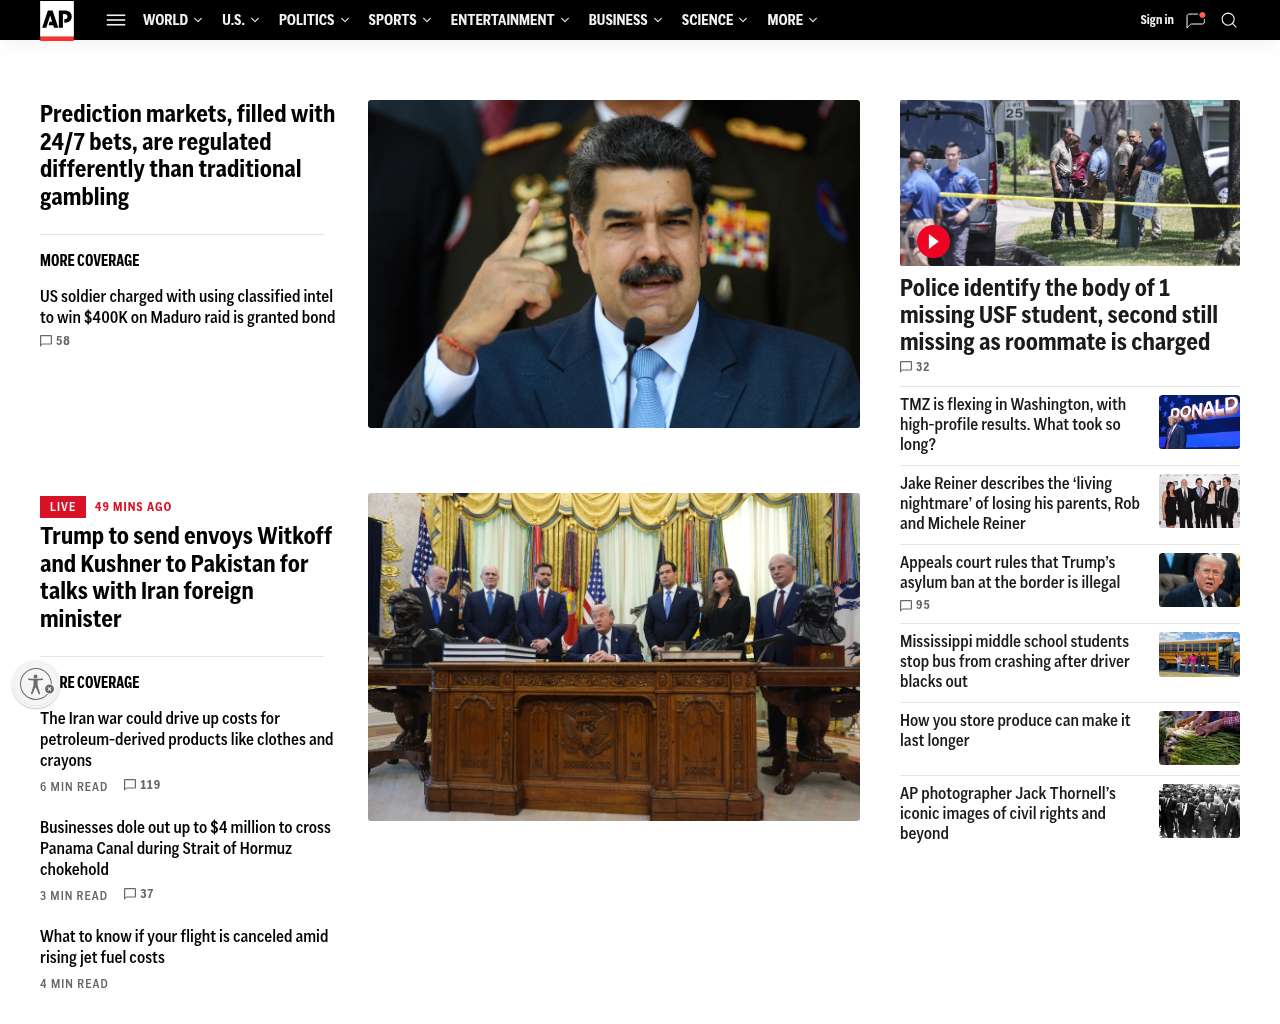This screenshot has height=1024, width=1280.
Task: Click the AP logo home icon
Action: [x=57, y=20]
